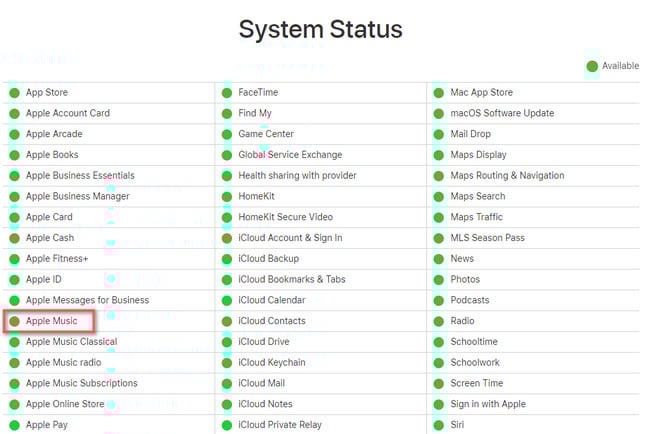
Task: Click the status dot beside iCloud Mail
Action: pyautogui.click(x=227, y=383)
